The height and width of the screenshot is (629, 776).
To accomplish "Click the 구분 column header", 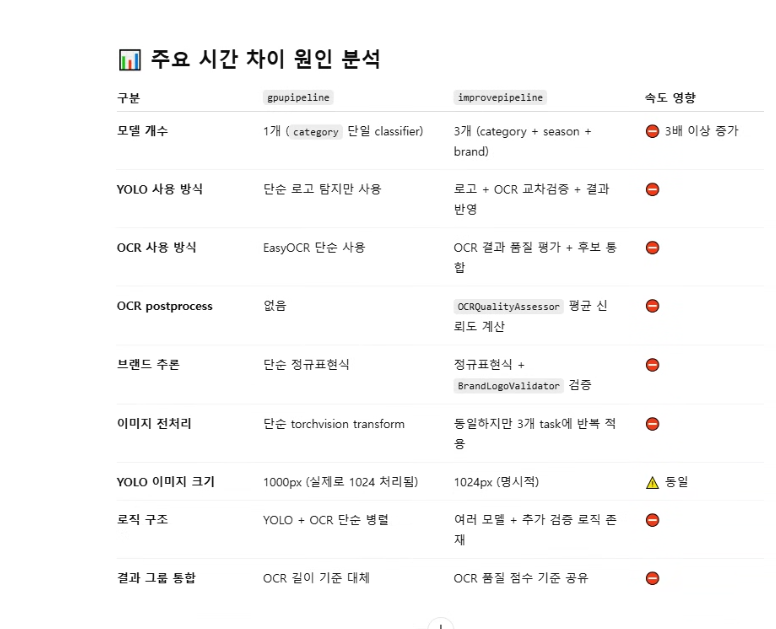I will 128,97.
